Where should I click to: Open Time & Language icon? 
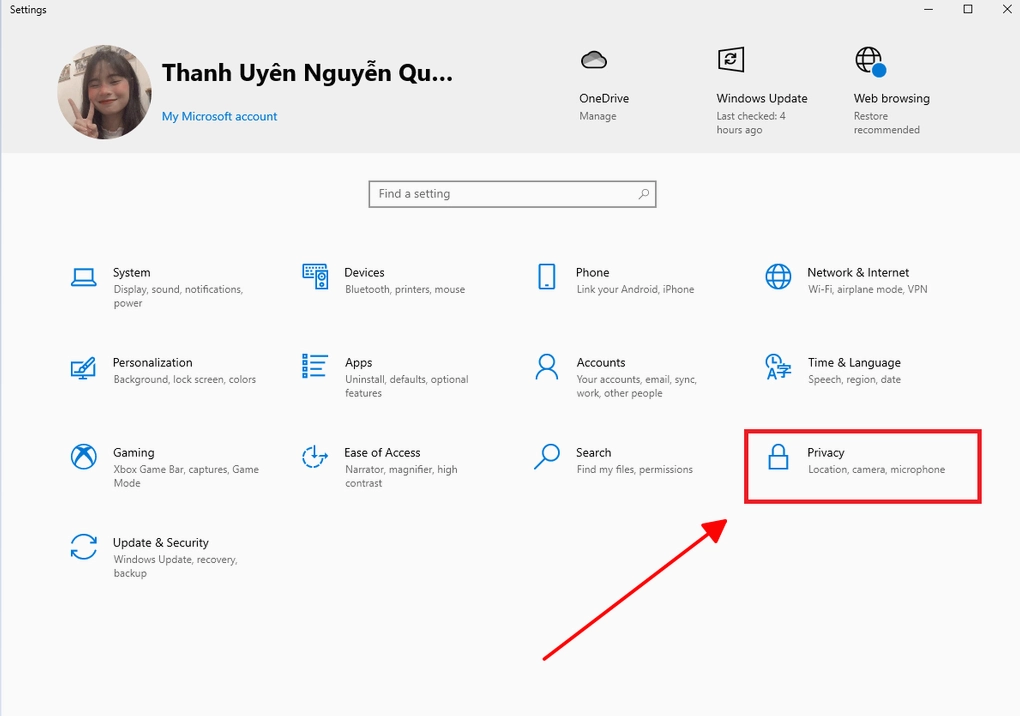coord(778,367)
